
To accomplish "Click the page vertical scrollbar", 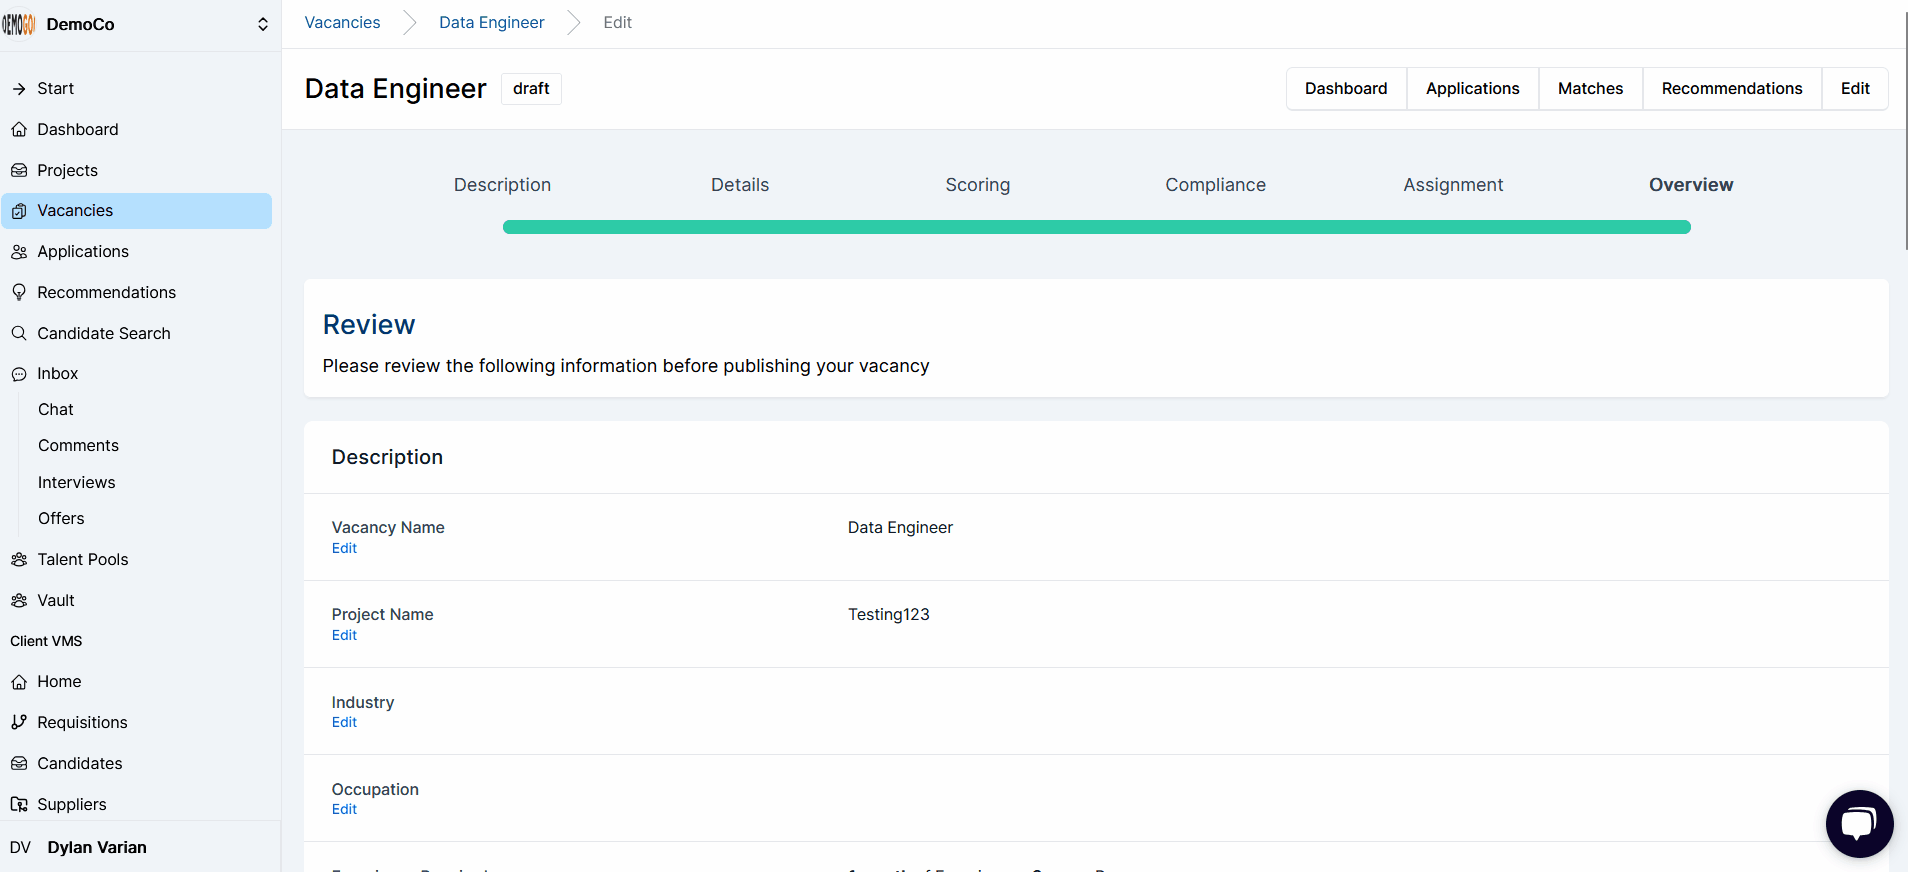I will click(1905, 130).
